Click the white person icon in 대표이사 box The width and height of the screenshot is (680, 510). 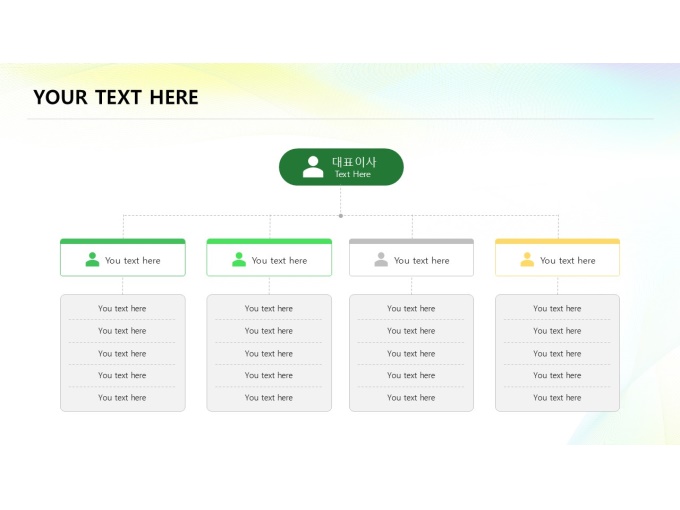pos(313,167)
